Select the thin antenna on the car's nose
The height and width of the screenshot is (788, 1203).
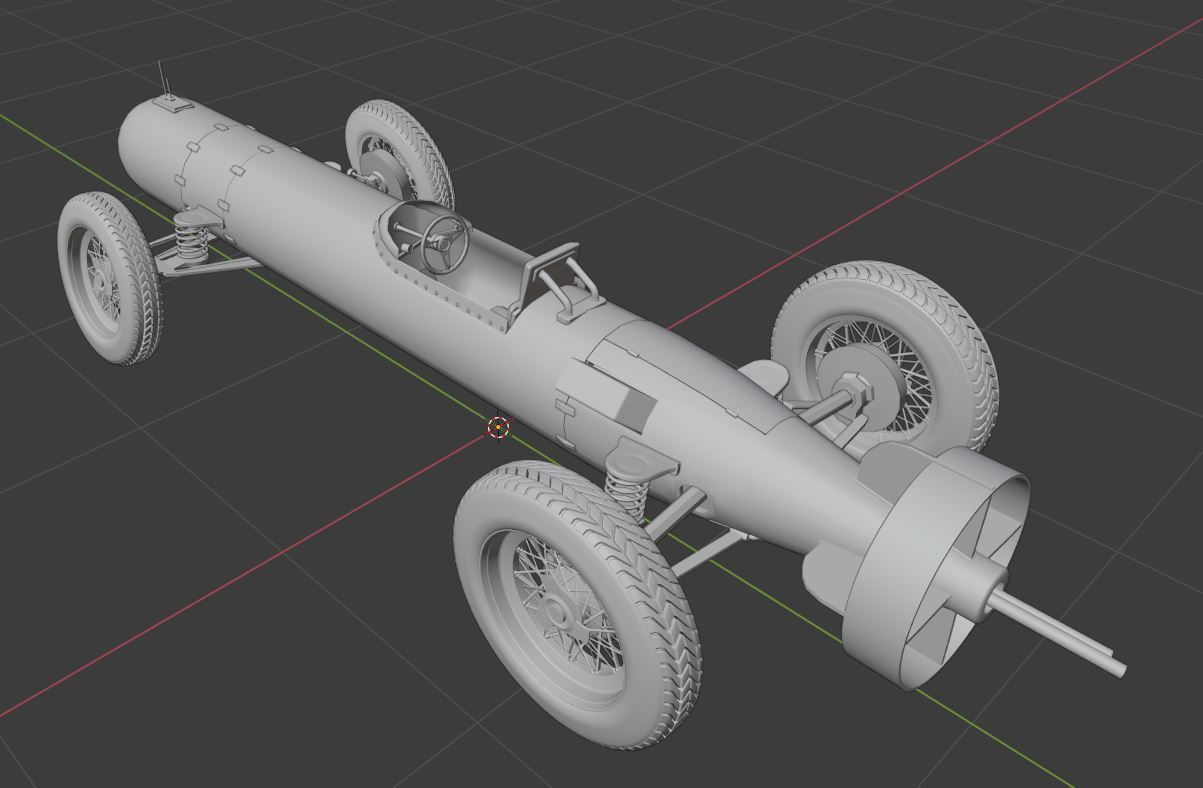[164, 80]
